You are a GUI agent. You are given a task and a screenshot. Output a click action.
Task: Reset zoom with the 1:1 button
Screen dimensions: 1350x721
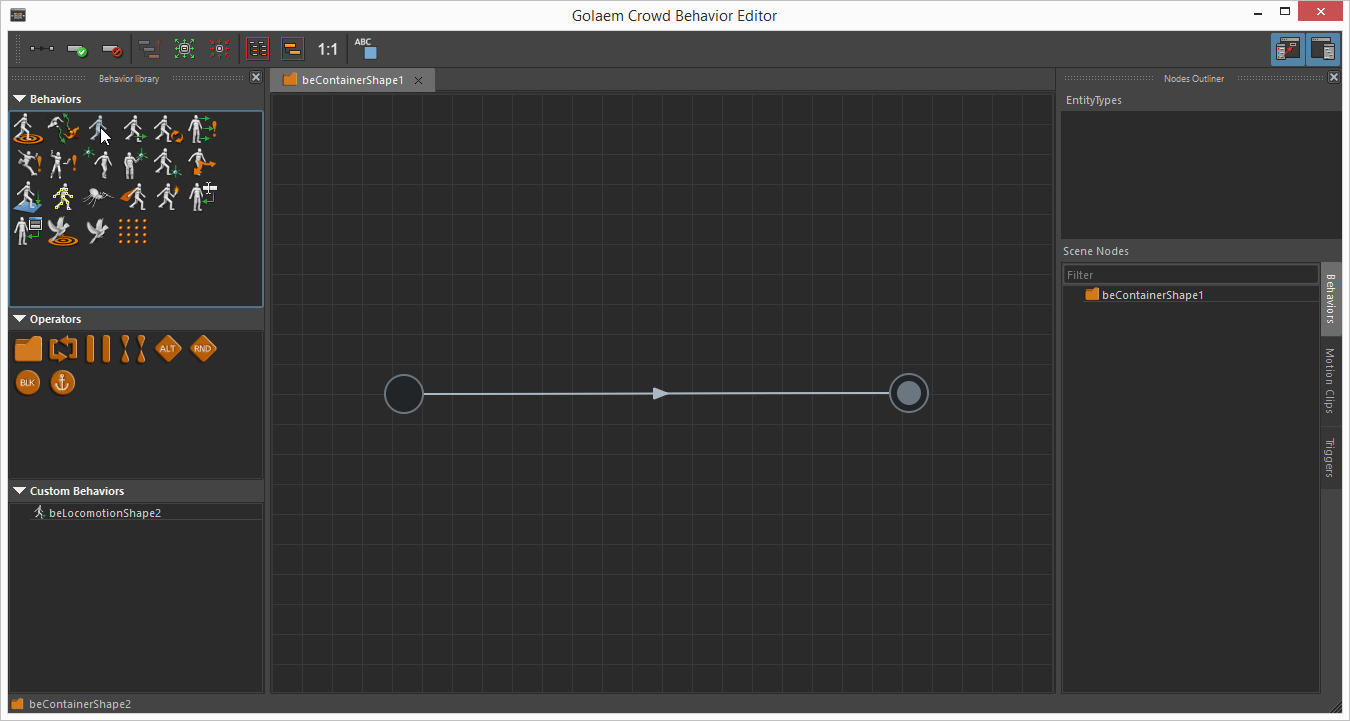(x=327, y=49)
